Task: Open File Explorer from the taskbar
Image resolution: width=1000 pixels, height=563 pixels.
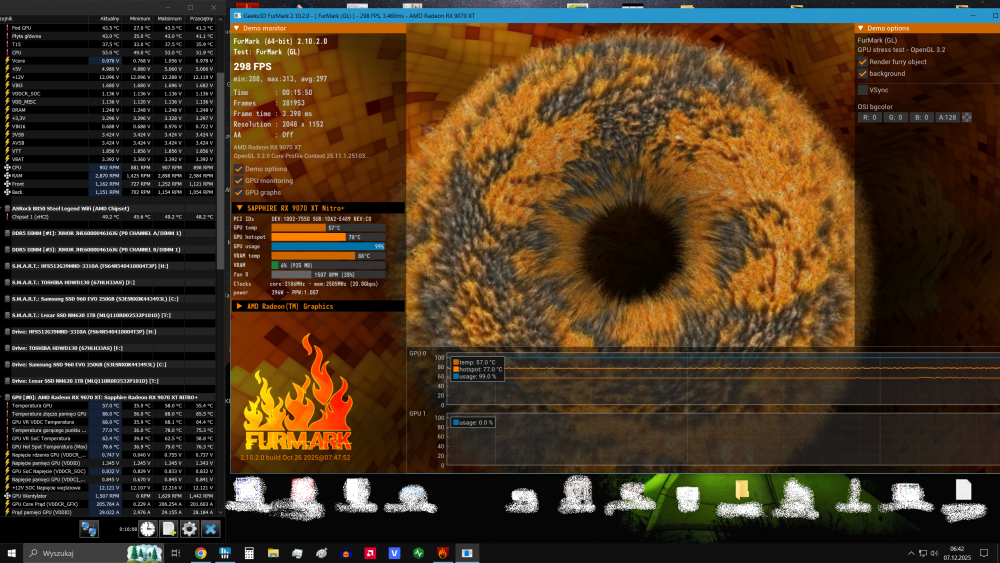Action: pos(273,553)
